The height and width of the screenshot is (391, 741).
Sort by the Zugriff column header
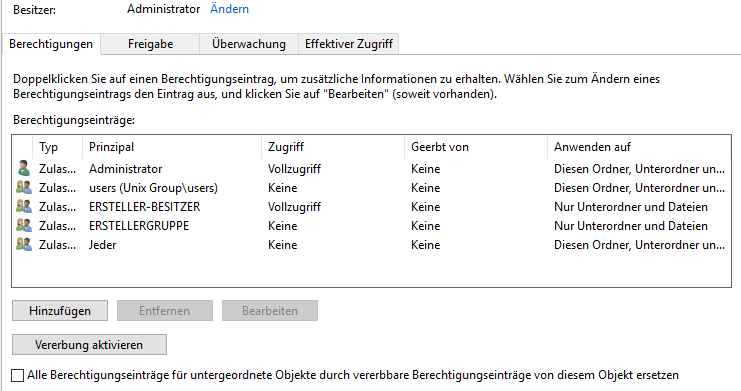(x=333, y=147)
